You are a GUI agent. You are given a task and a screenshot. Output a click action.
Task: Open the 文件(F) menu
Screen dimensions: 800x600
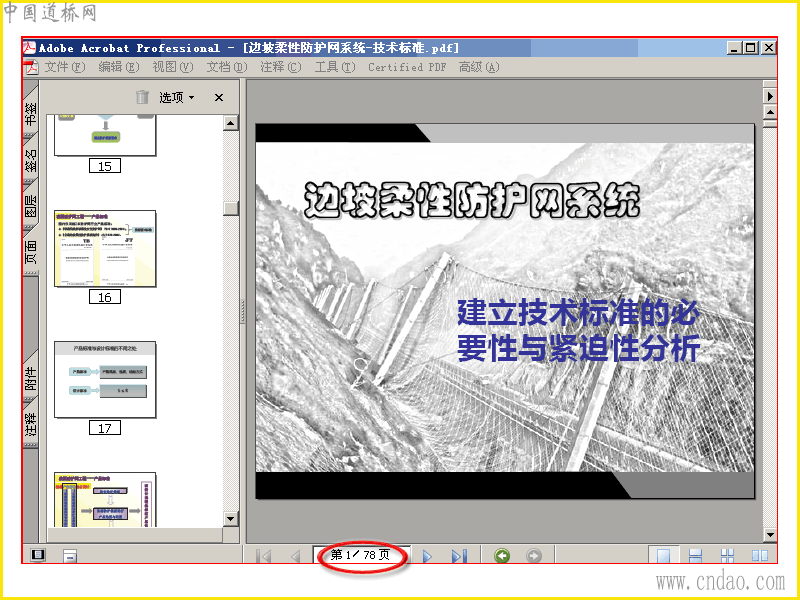pyautogui.click(x=65, y=67)
